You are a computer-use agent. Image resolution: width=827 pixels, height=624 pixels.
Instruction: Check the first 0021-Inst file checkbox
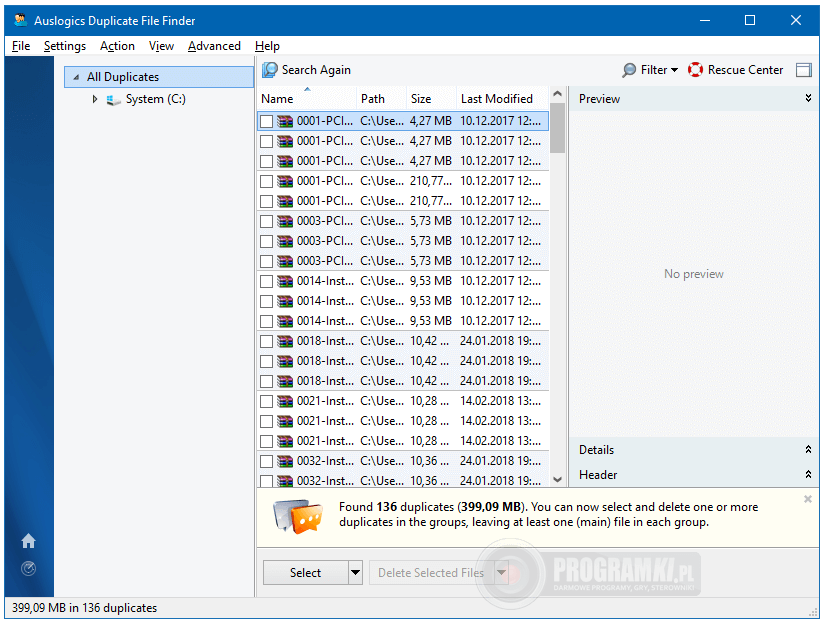click(267, 402)
